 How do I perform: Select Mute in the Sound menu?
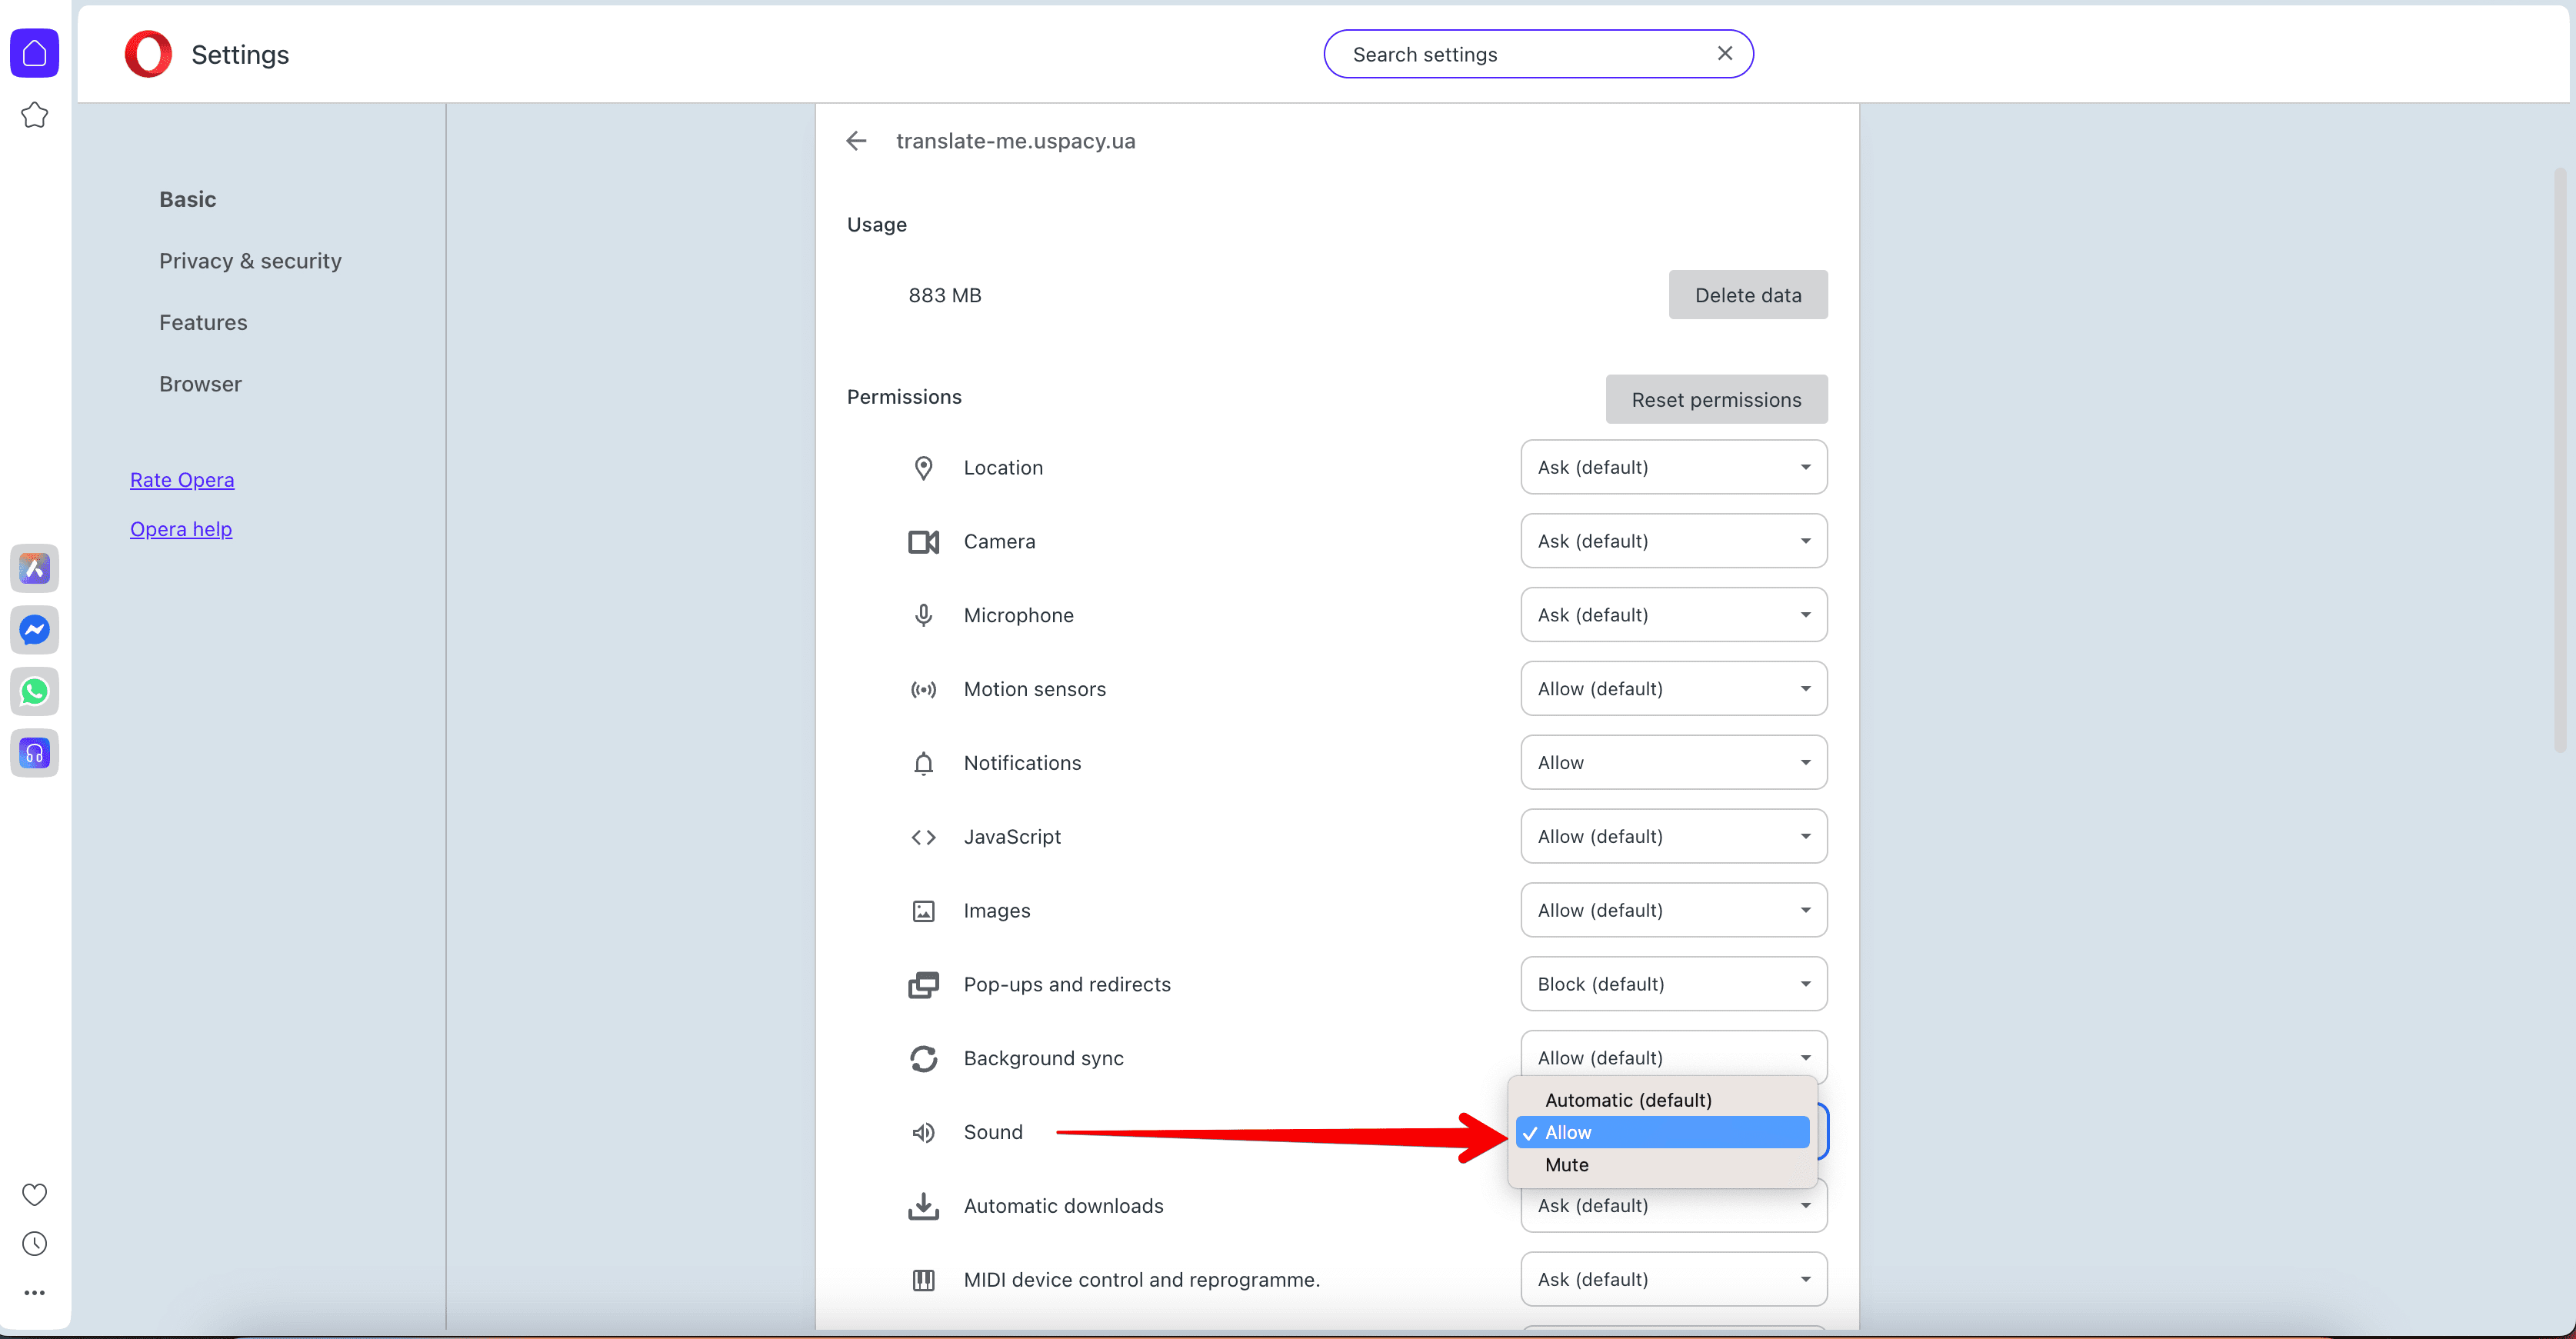coord(1662,1165)
